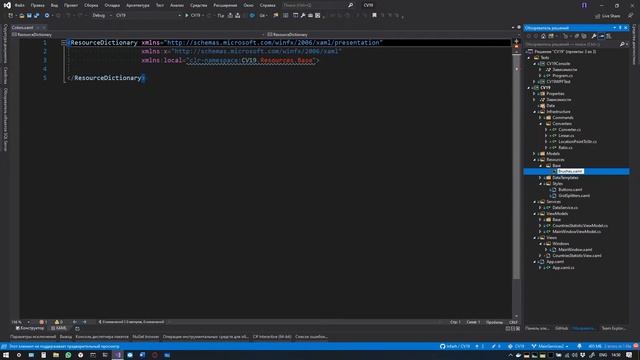Viewport: 640px width, 360px height.
Task: Open the Отладка menu
Action: coord(112,5)
